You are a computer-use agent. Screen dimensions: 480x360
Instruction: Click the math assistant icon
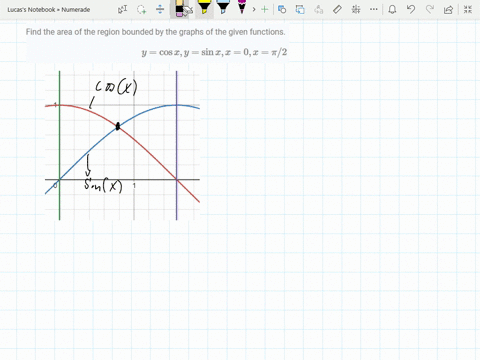356,9
